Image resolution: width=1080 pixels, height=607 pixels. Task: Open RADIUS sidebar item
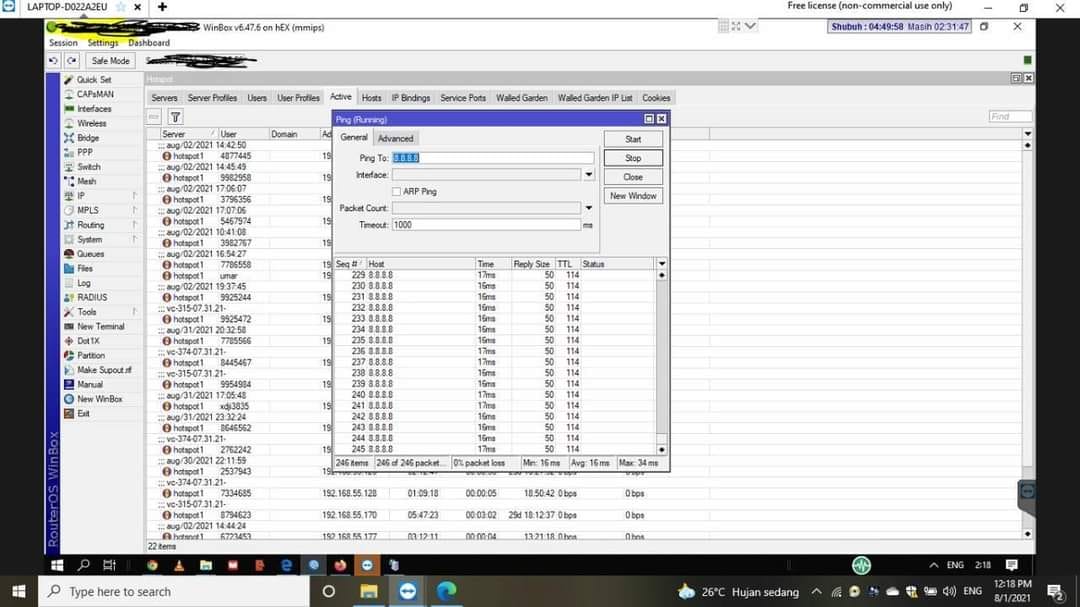tap(92, 298)
